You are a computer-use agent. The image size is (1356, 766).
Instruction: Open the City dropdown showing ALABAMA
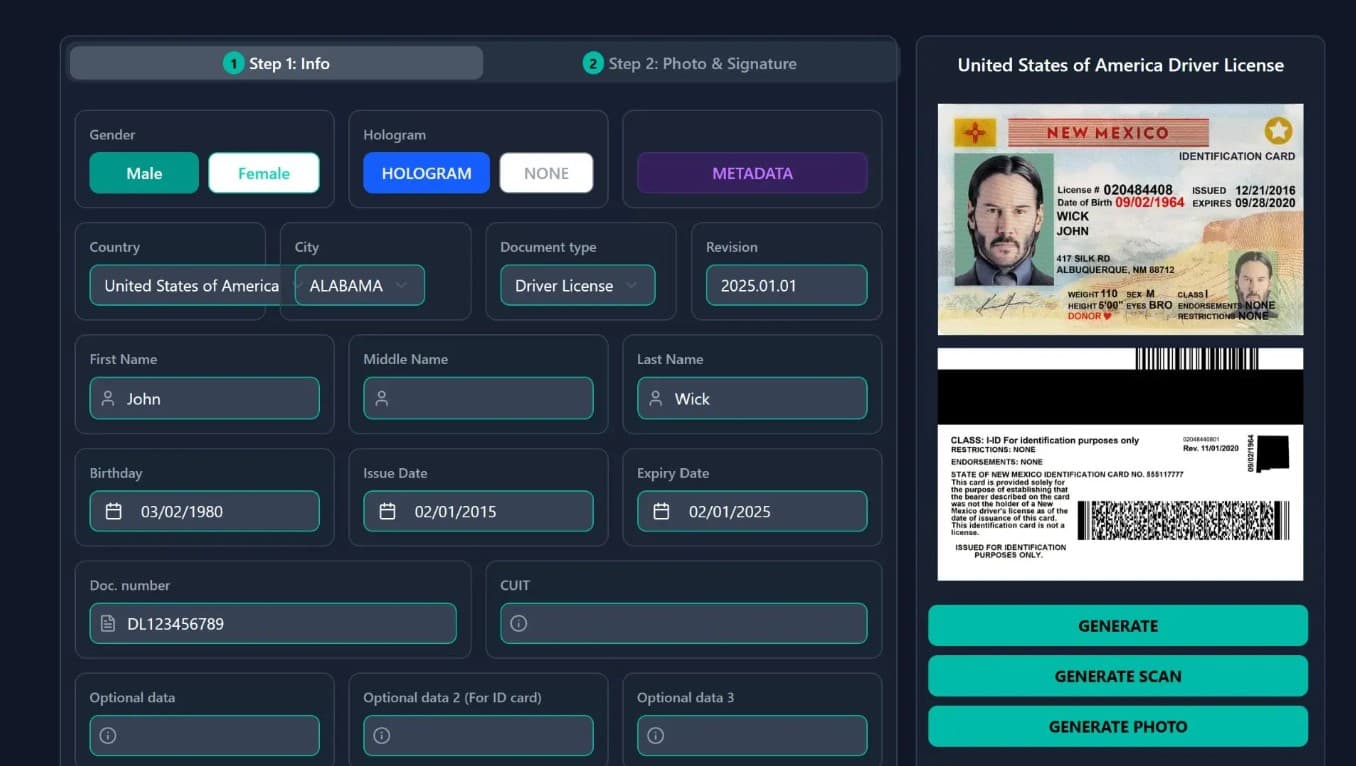(x=359, y=285)
